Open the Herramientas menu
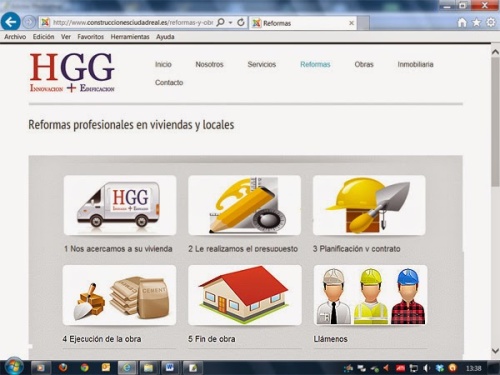Image resolution: width=500 pixels, height=375 pixels. coord(130,37)
